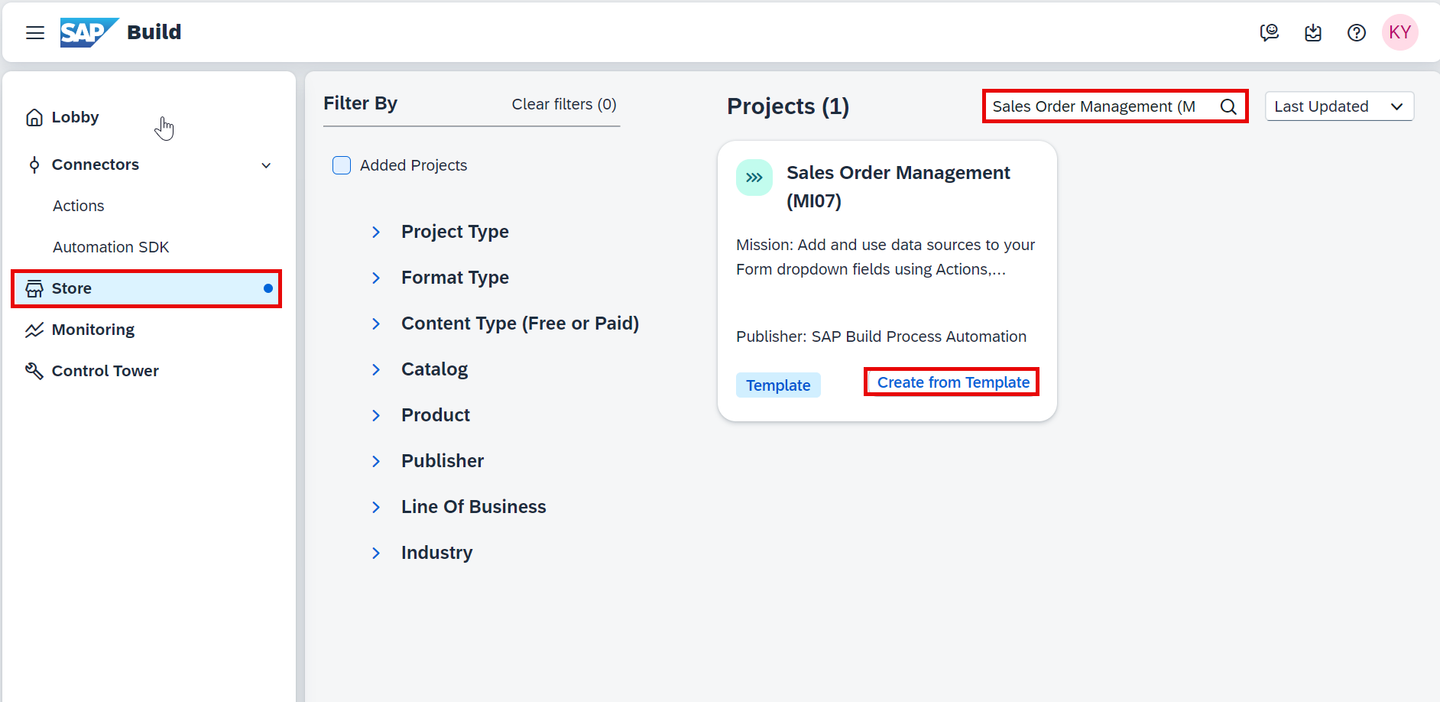This screenshot has width=1440, height=702.
Task: Click Publisher: SAP Build Process Automation text
Action: tap(881, 337)
